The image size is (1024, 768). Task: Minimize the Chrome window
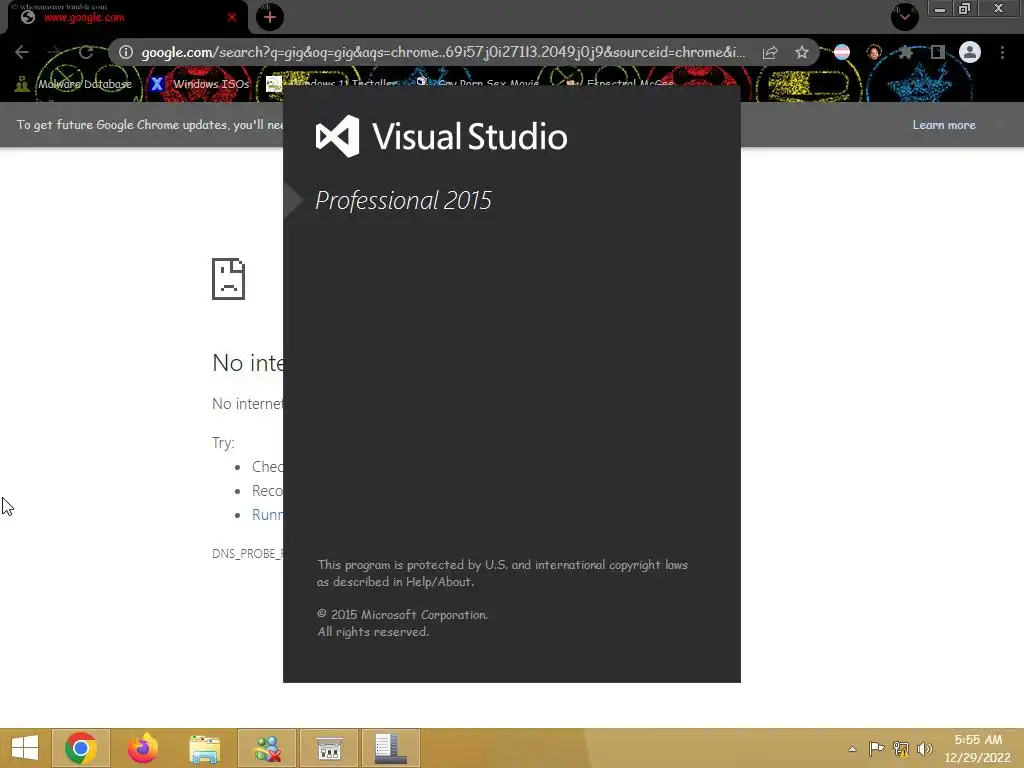point(940,9)
